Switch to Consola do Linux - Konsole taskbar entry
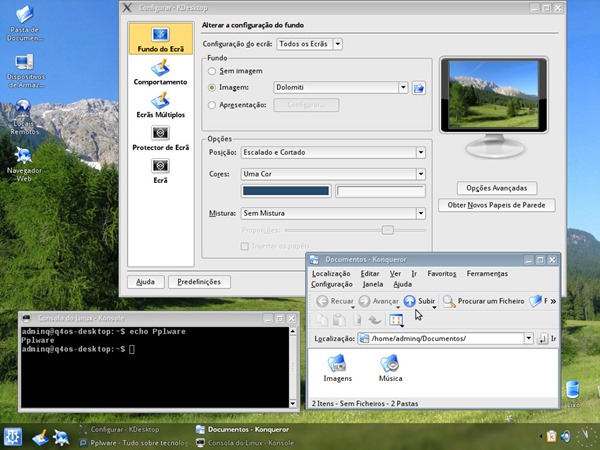The height and width of the screenshot is (450, 600). (x=245, y=443)
